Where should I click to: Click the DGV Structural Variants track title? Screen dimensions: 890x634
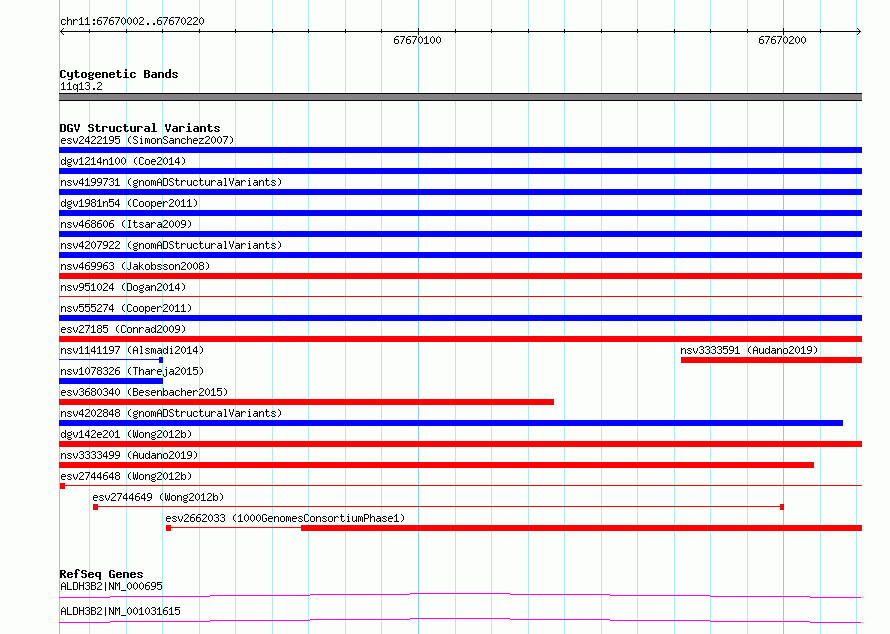pos(140,128)
